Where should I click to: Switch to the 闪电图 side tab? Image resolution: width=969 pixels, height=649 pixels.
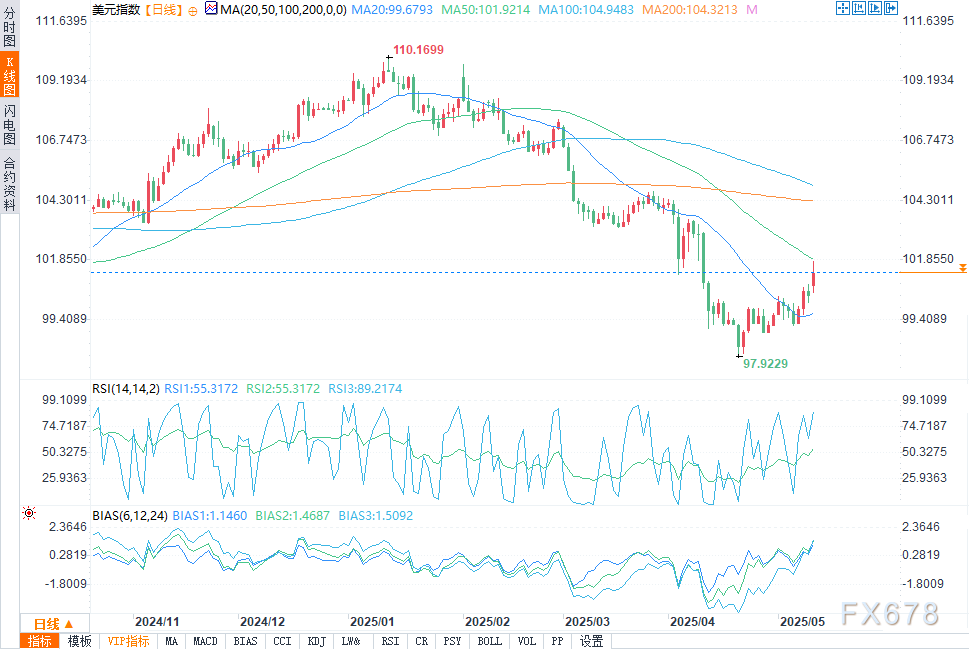[x=9, y=124]
